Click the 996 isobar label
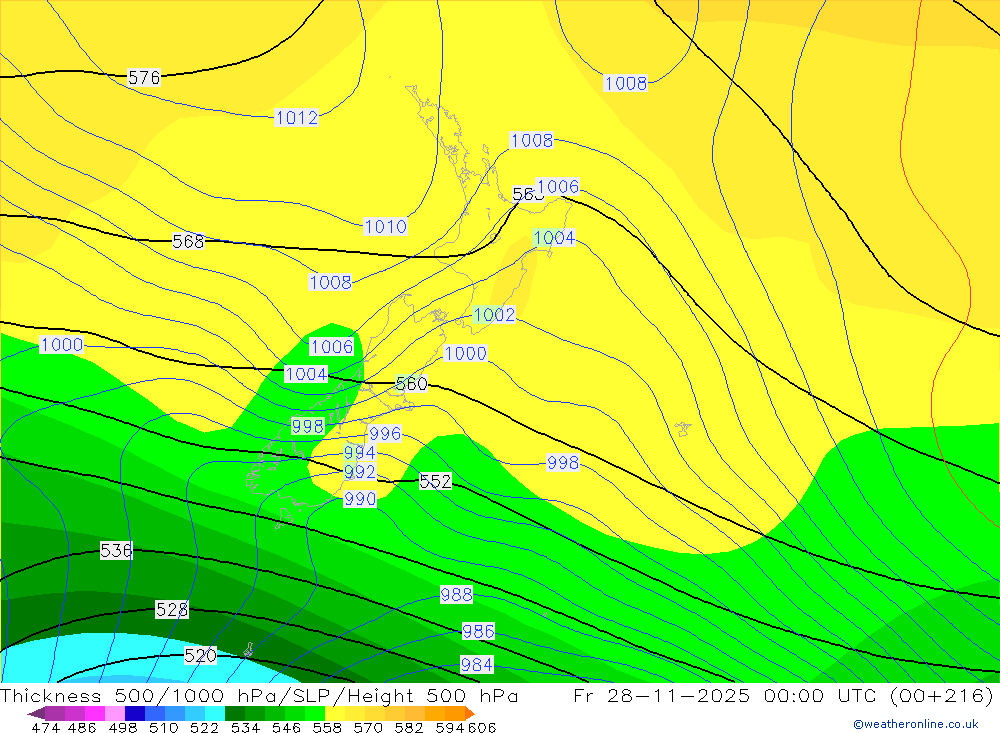Viewport: 1000px width, 733px height. point(385,434)
